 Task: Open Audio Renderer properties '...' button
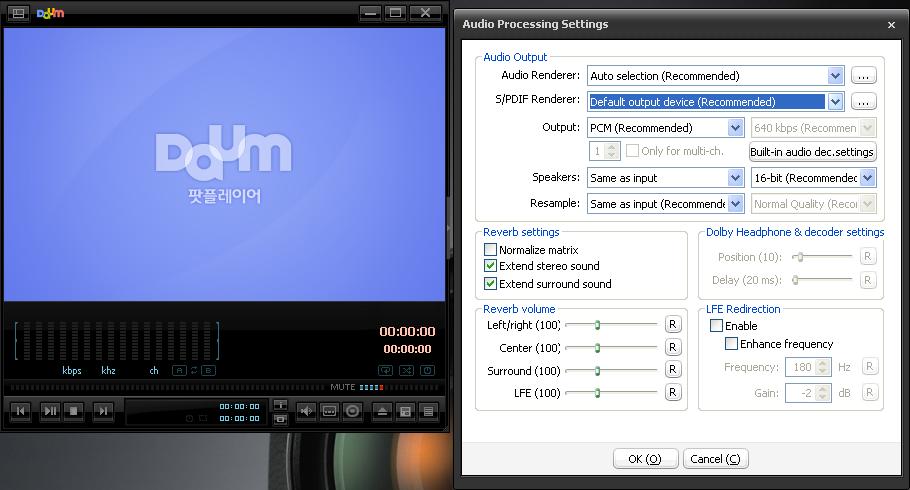click(x=864, y=76)
